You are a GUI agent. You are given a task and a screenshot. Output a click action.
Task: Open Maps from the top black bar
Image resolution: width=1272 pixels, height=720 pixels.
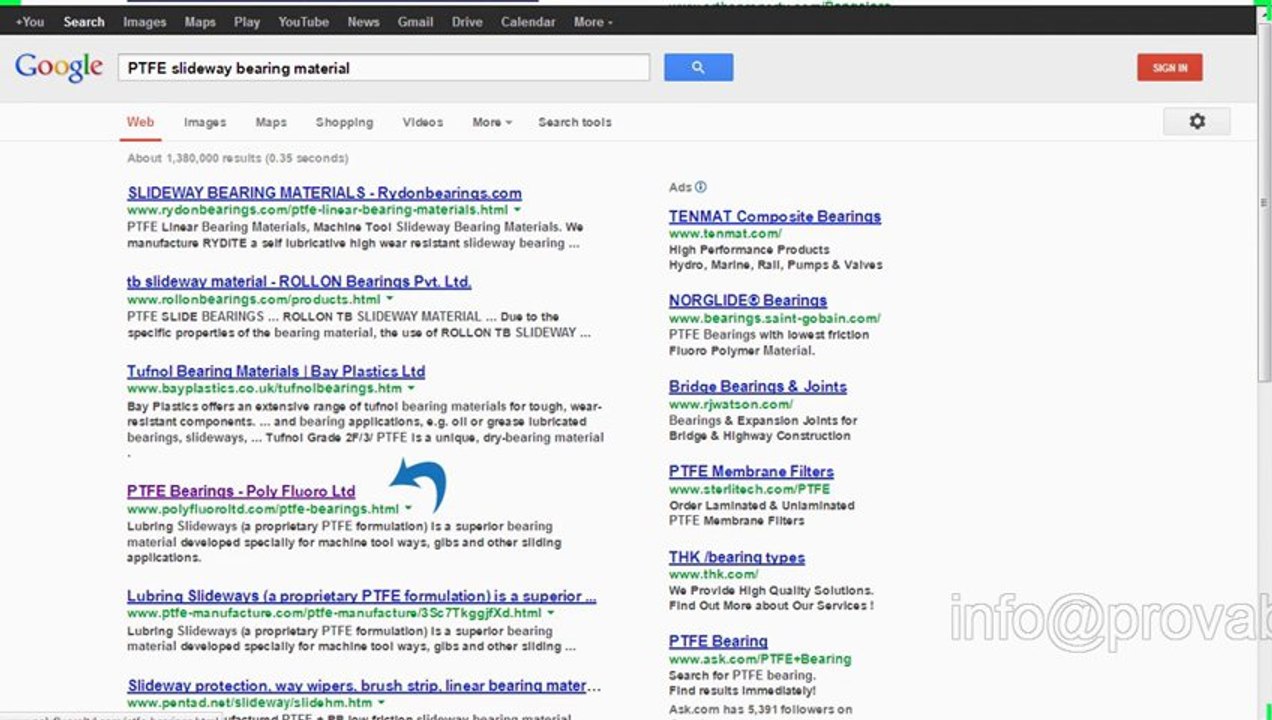tap(200, 21)
